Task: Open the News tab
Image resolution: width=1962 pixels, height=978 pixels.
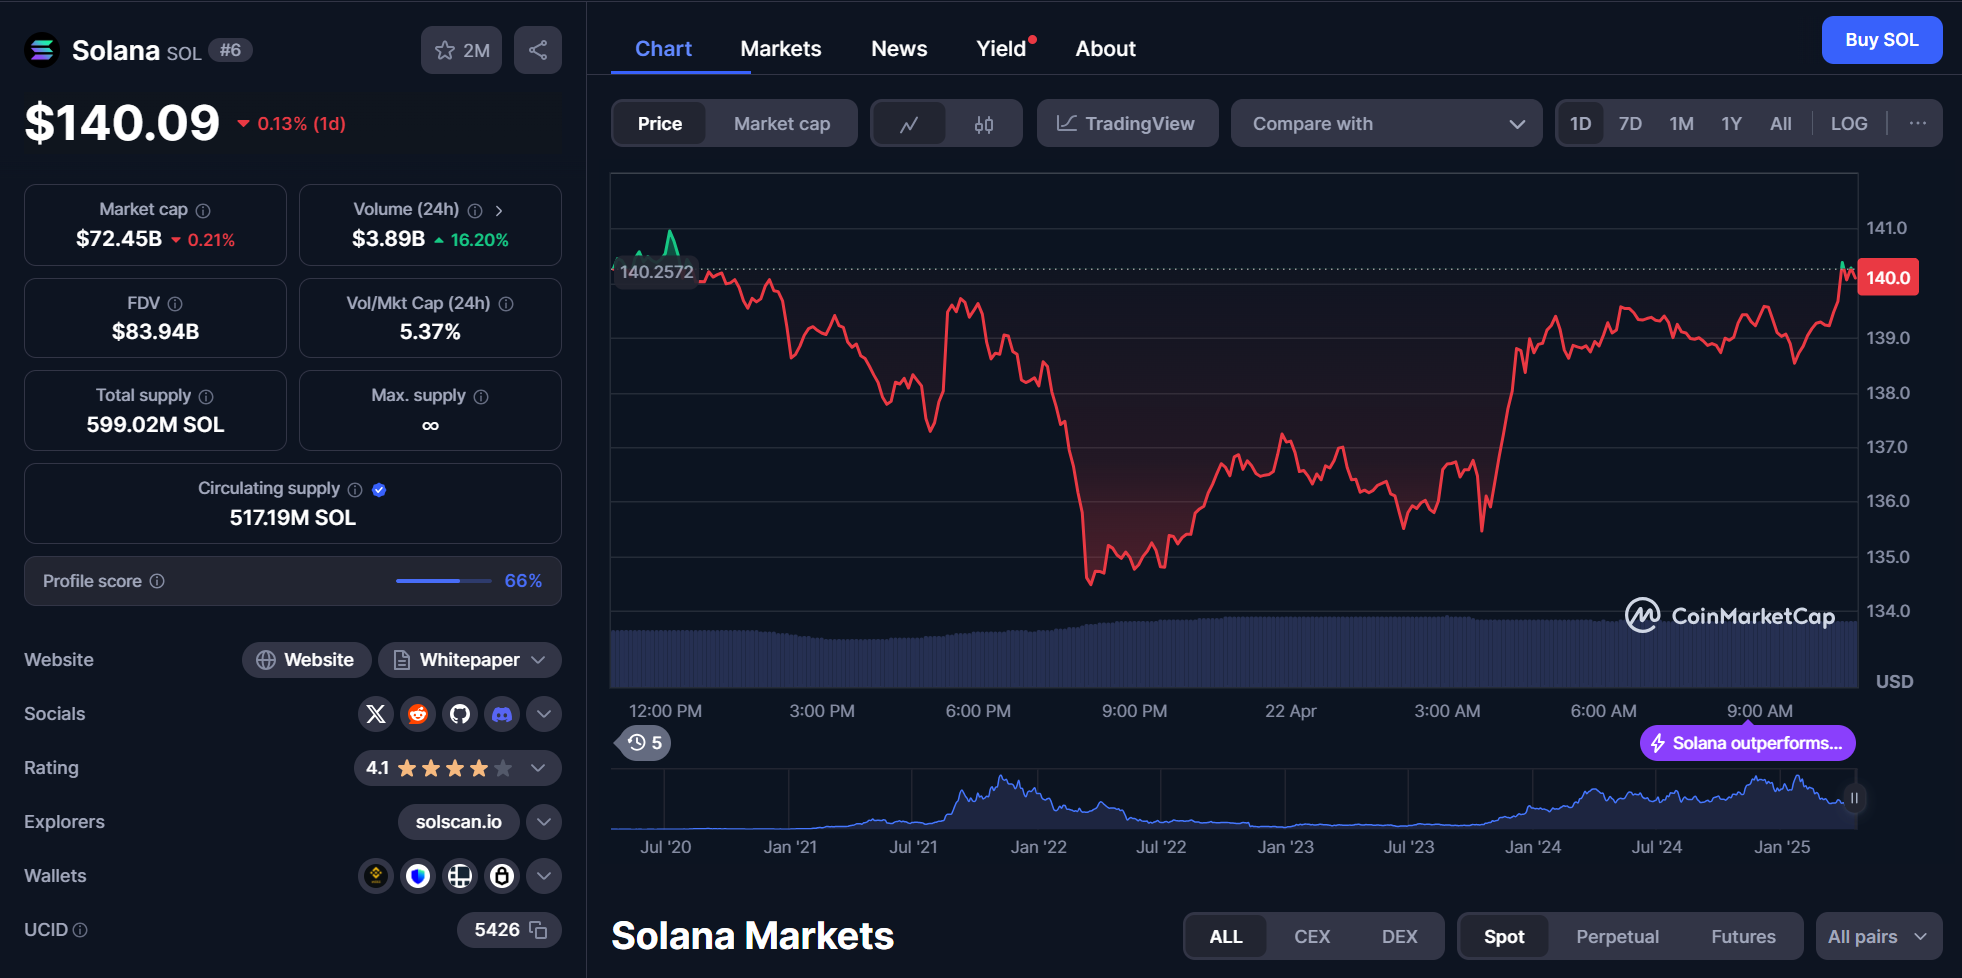Action: 898,48
